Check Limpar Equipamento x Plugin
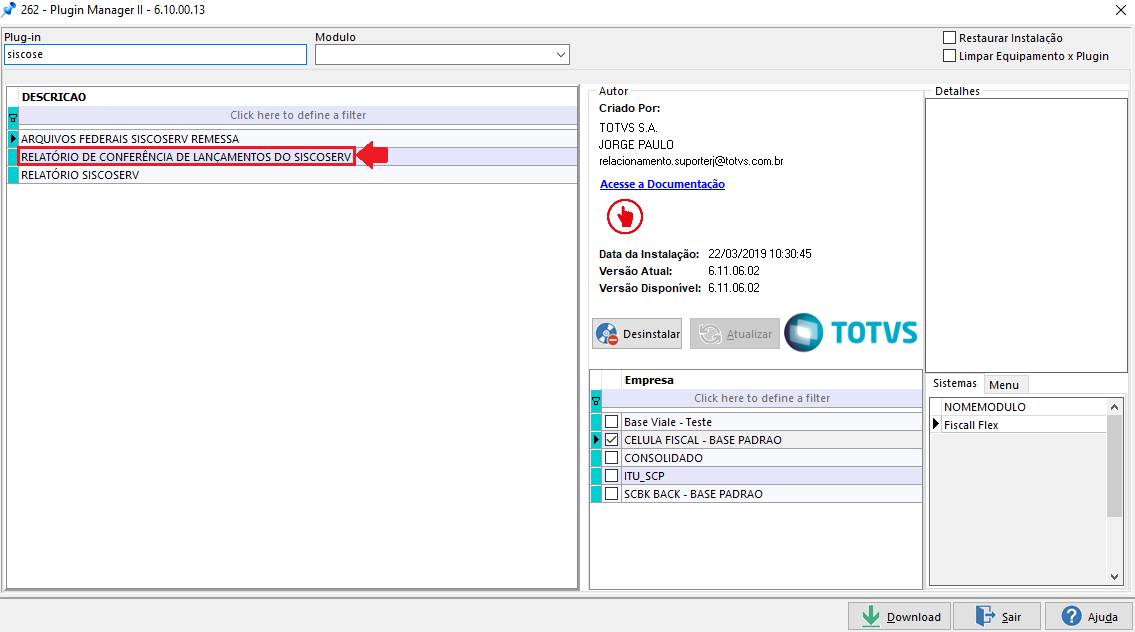Image resolution: width=1135 pixels, height=632 pixels. tap(950, 56)
